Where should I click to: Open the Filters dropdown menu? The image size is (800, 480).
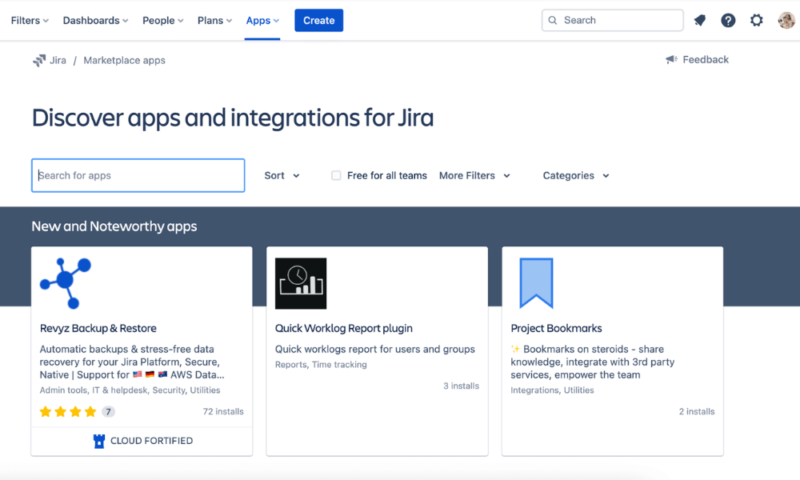click(x=30, y=20)
